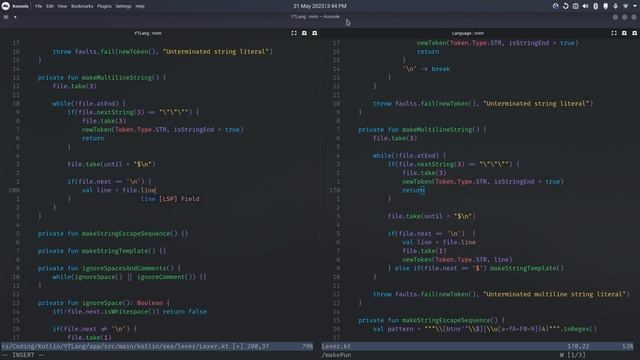Maximize the YTLang nvim split pane
This screenshot has width=640, height=360.
click(294, 33)
